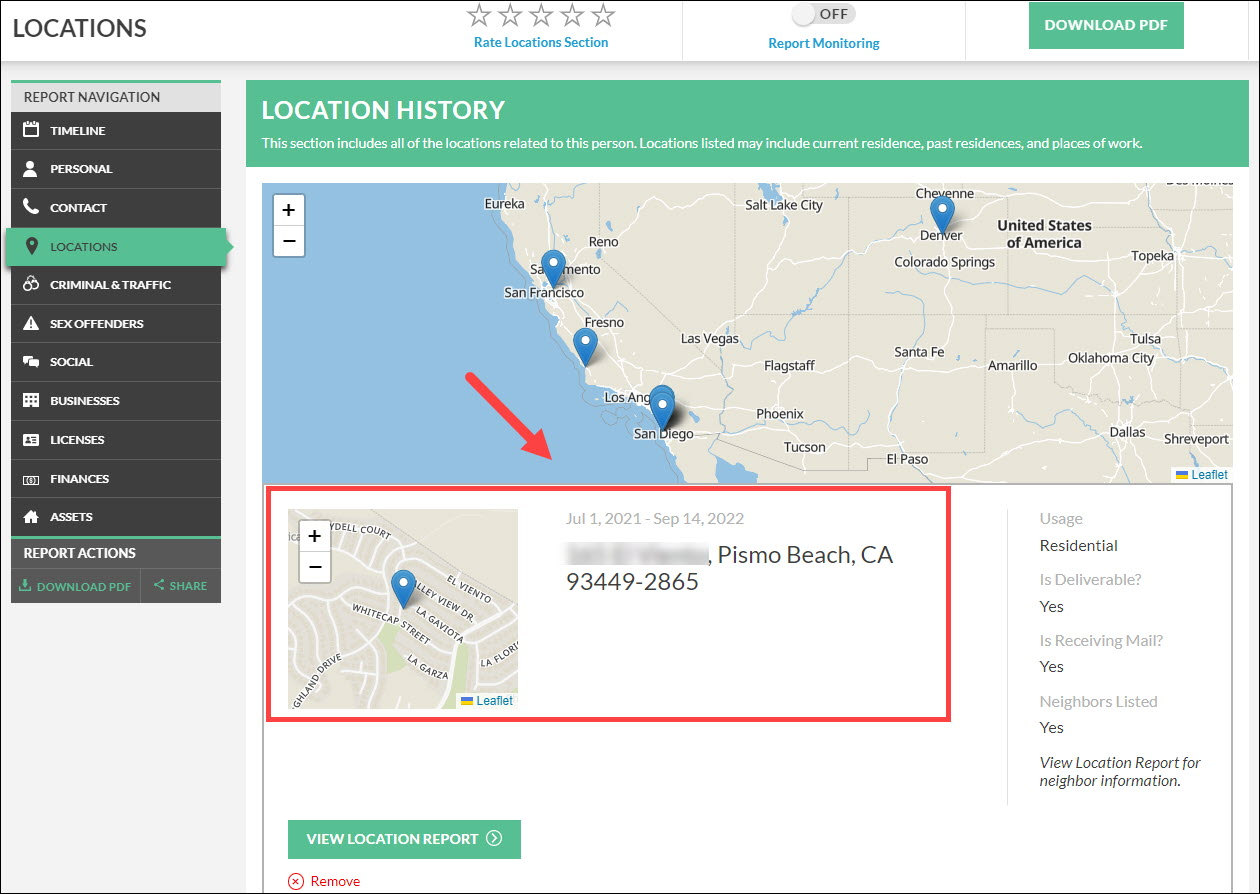Screen dimensions: 1260x894
Task: Open the Timeline section in report navigation
Action: pos(116,131)
